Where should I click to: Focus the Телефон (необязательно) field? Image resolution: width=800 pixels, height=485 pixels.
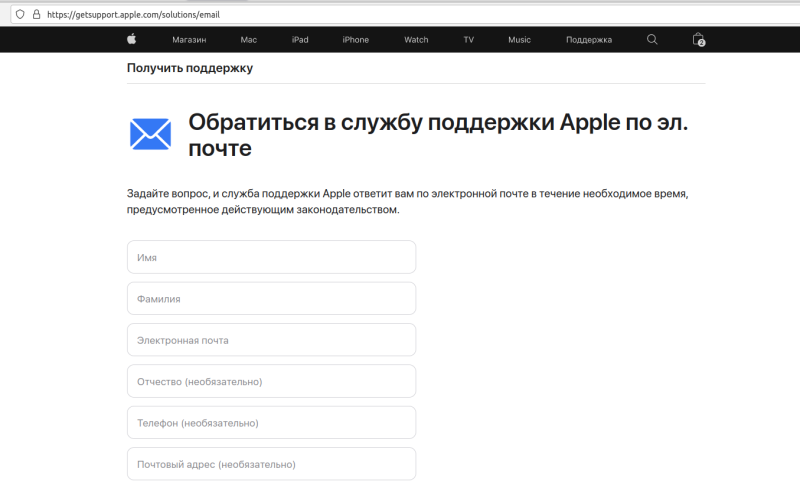click(271, 422)
